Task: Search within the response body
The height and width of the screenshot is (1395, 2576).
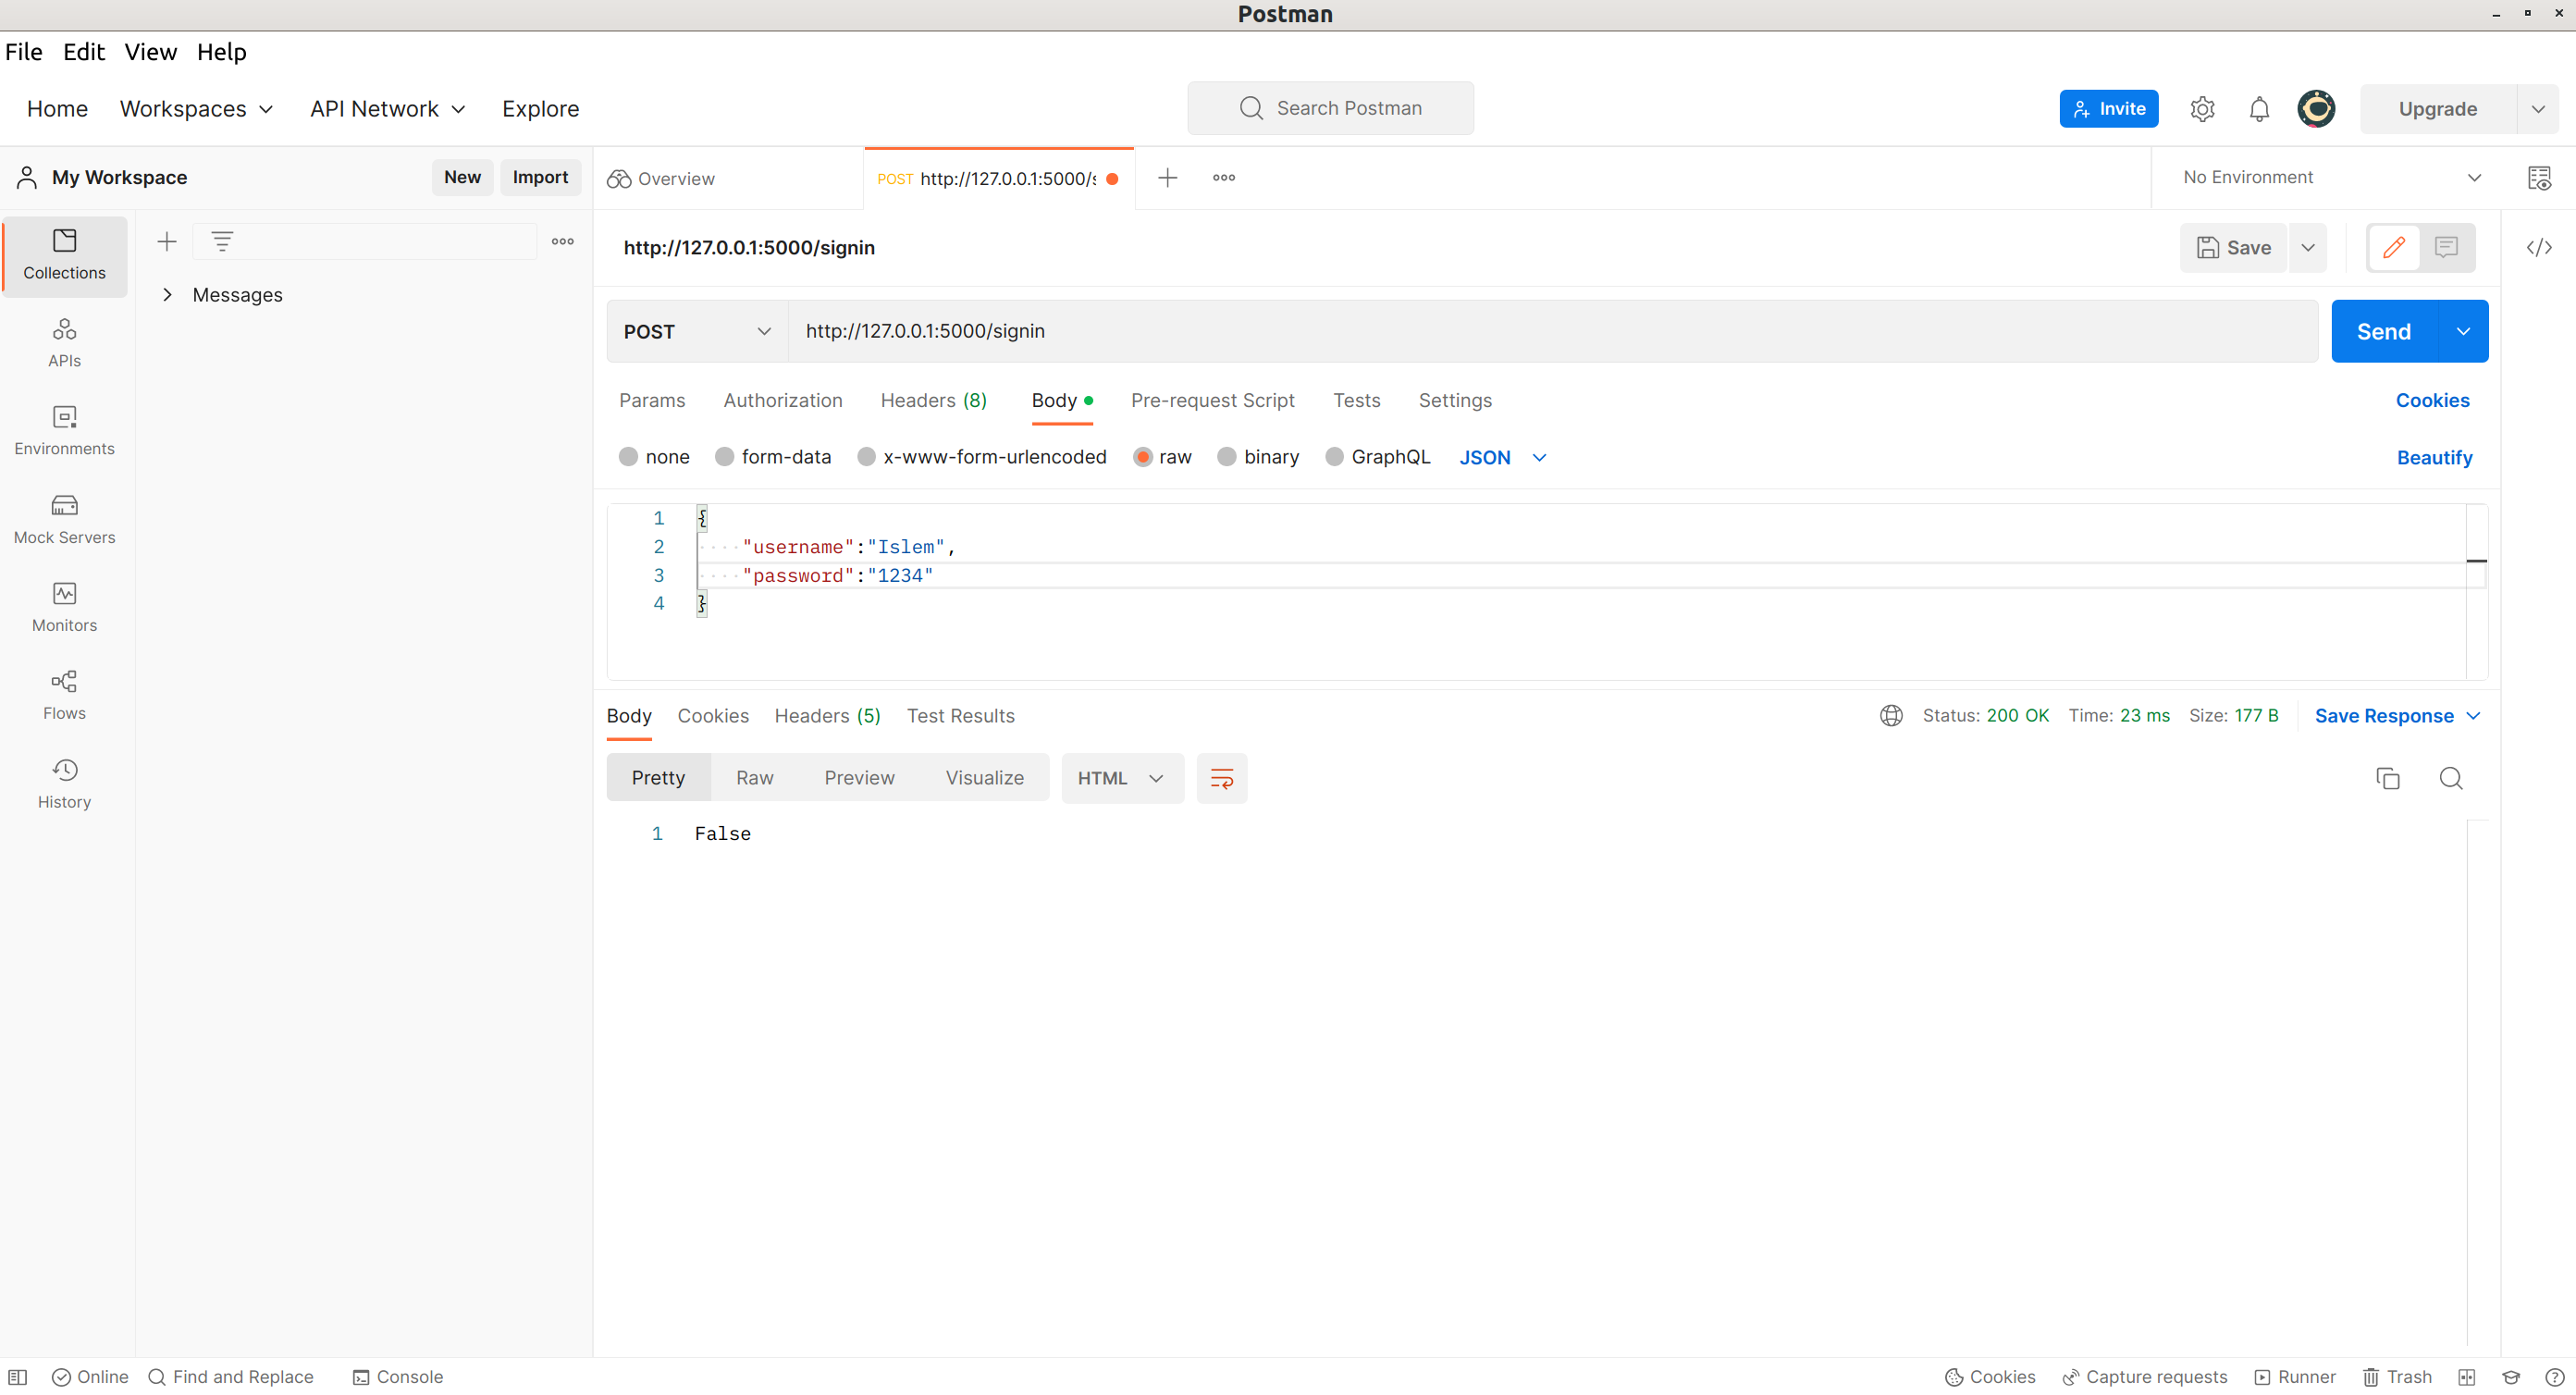Action: 2450,778
